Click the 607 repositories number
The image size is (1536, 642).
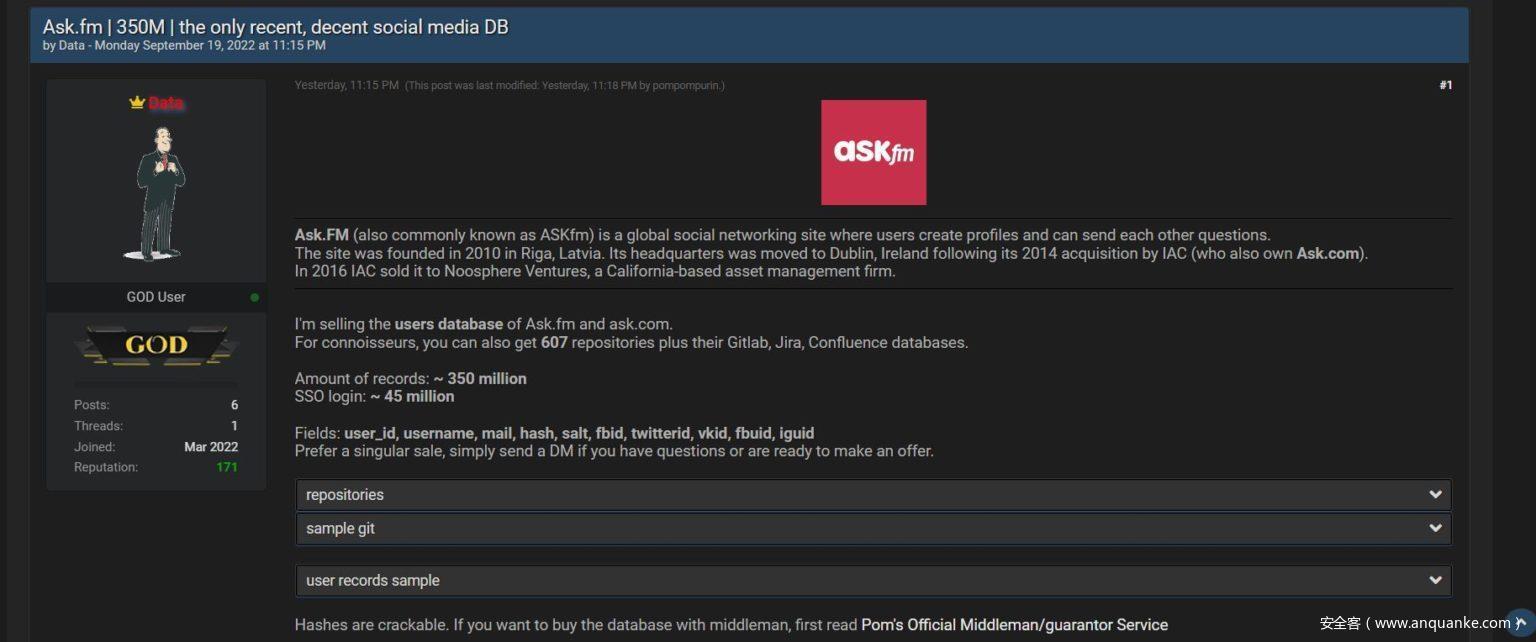[554, 343]
